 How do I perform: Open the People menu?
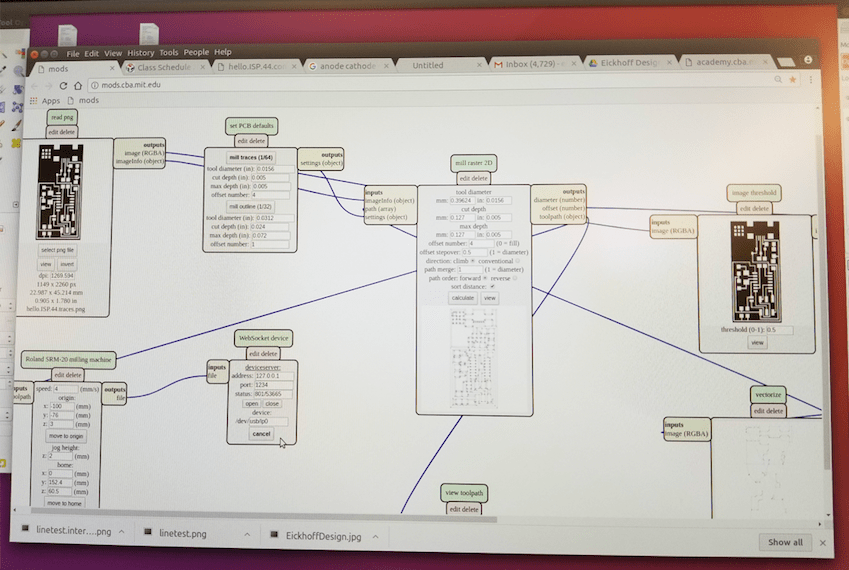click(x=196, y=52)
